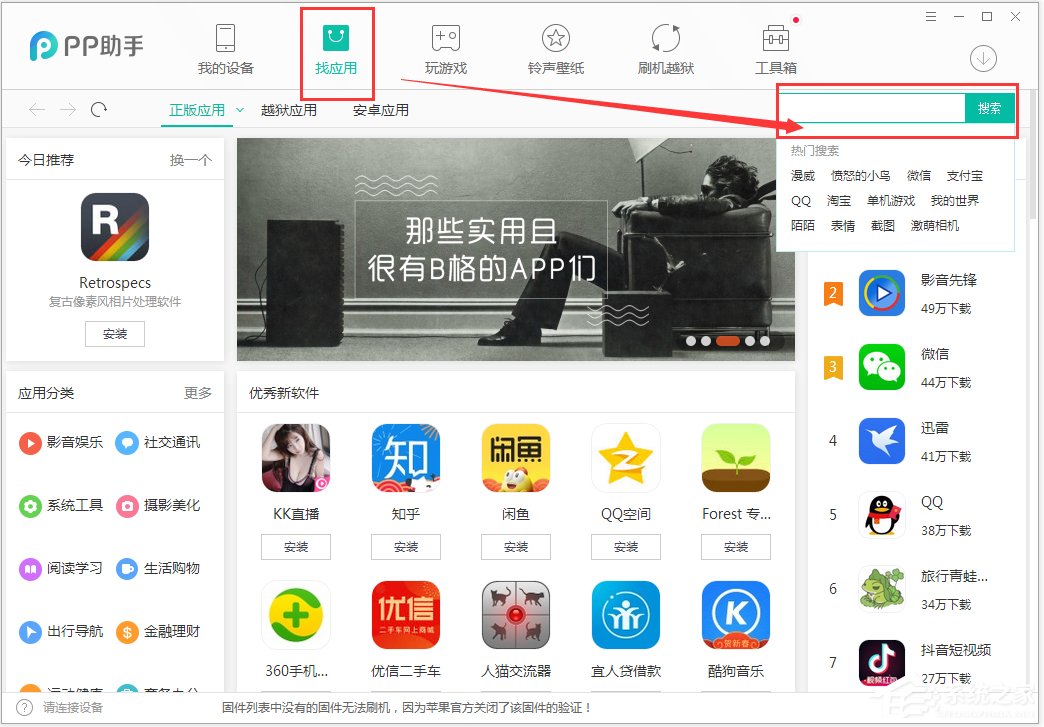Focus the app search input field
Viewport: 1044px width, 727px height.
[872, 108]
